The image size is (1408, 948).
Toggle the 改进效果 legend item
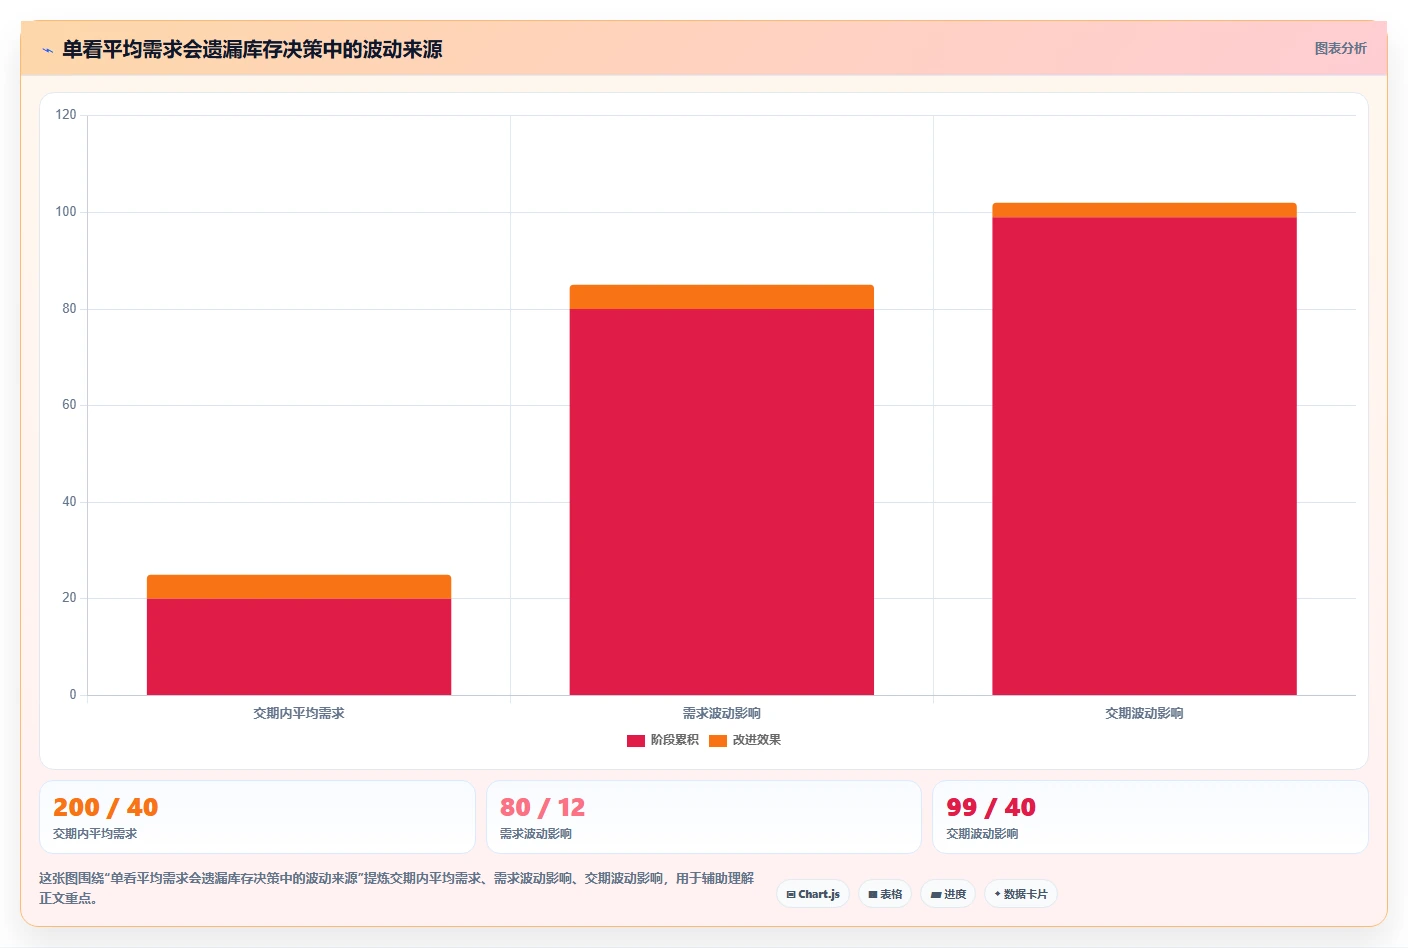pyautogui.click(x=745, y=740)
